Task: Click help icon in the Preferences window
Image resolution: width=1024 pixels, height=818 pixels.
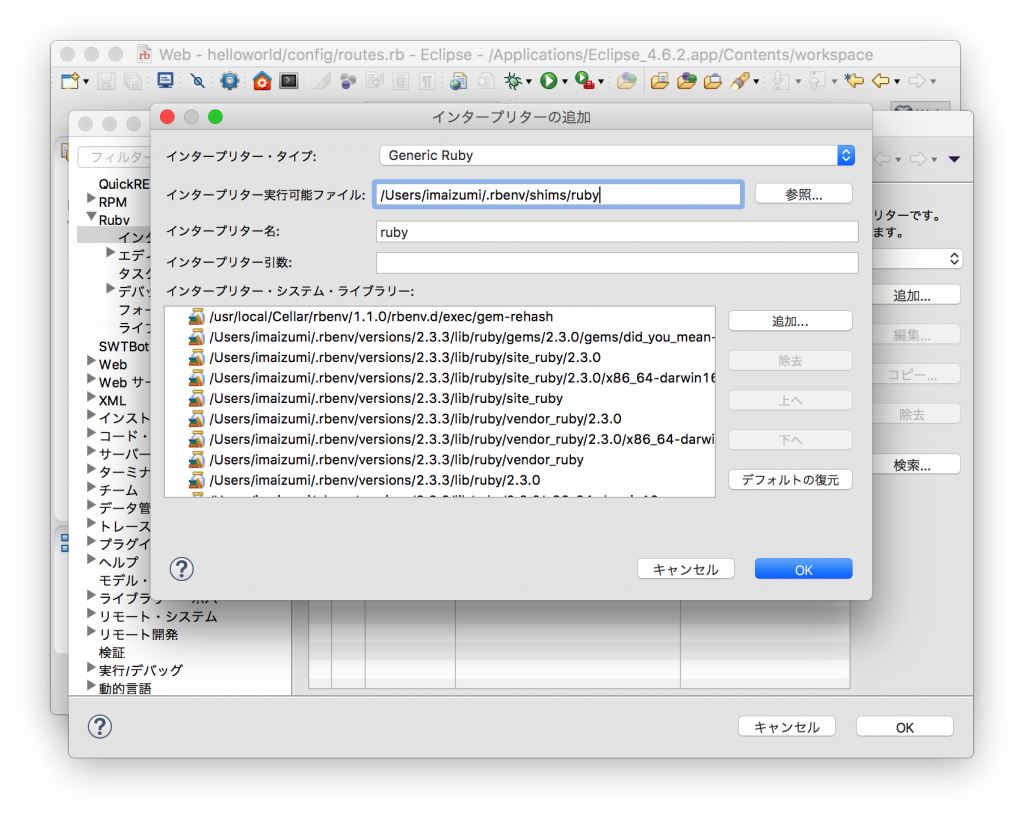Action: [100, 727]
